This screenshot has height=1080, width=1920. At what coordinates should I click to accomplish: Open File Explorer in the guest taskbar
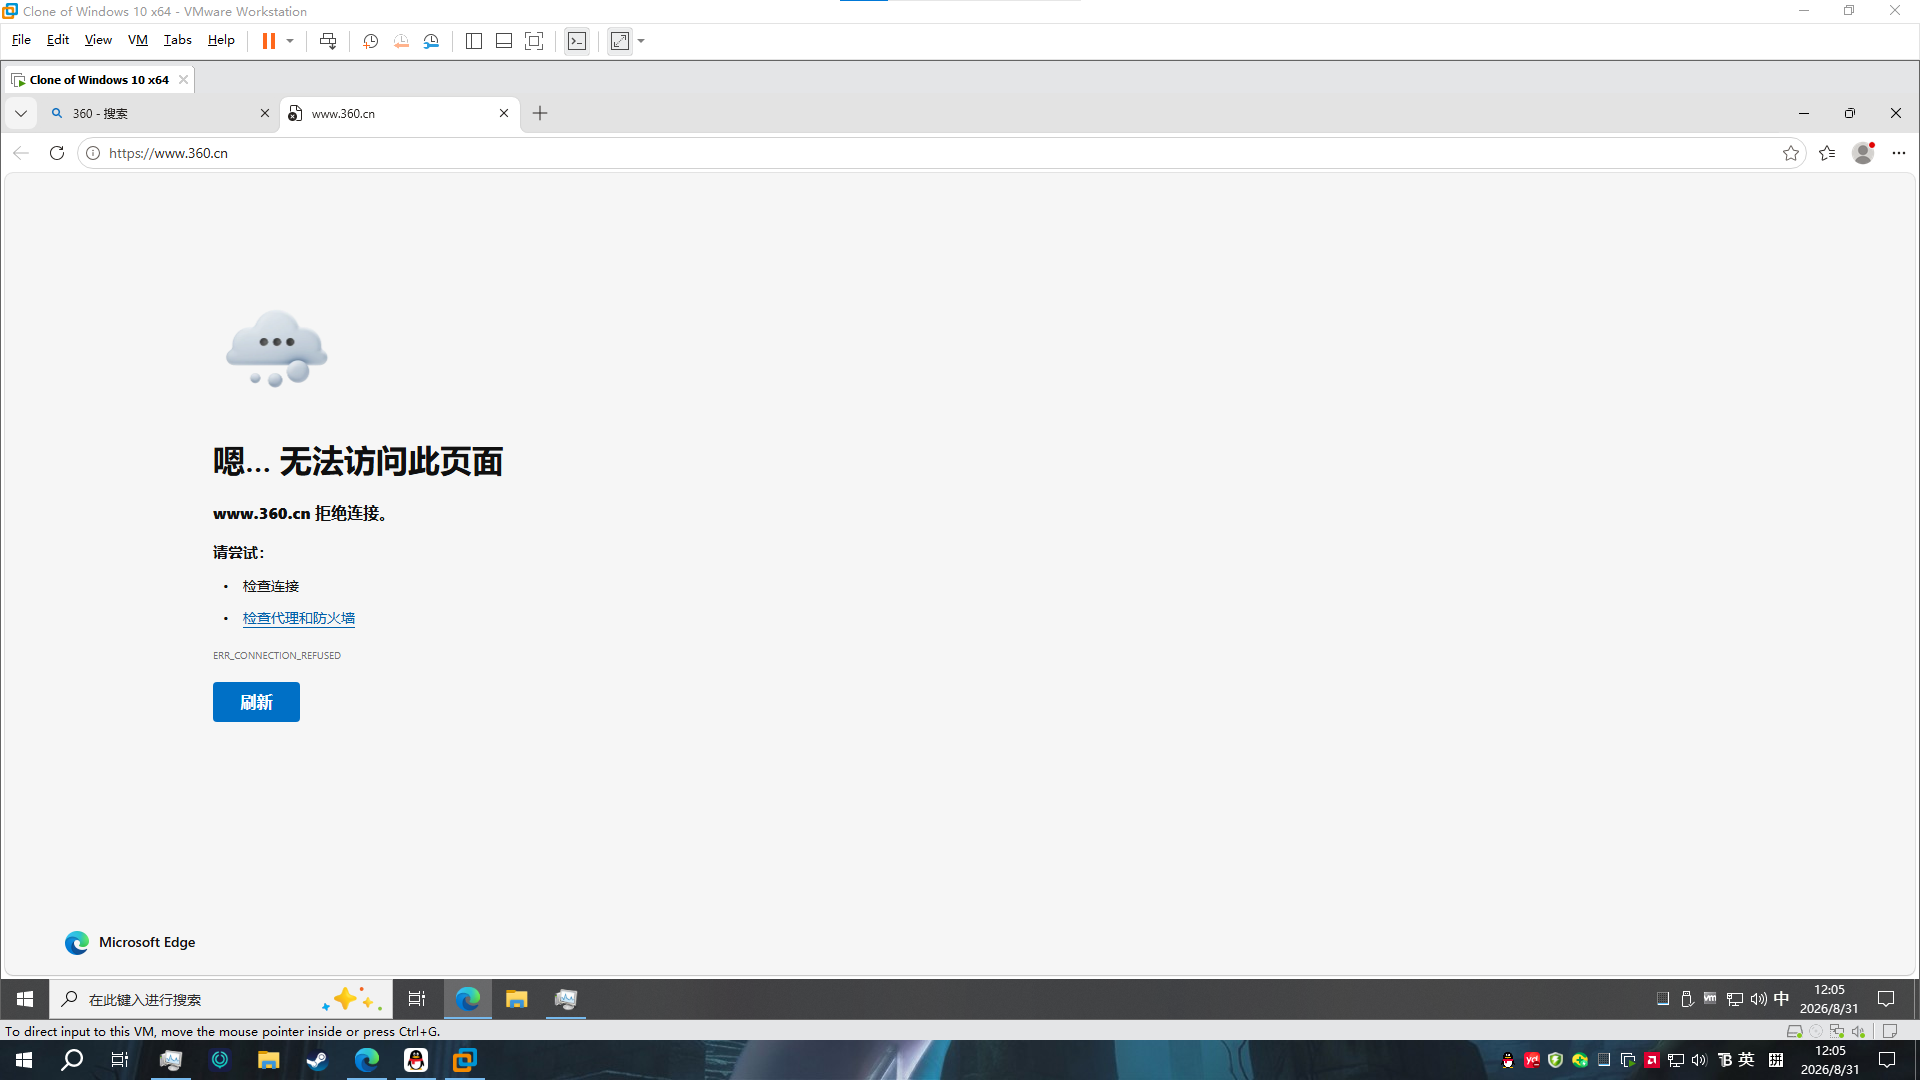516,999
